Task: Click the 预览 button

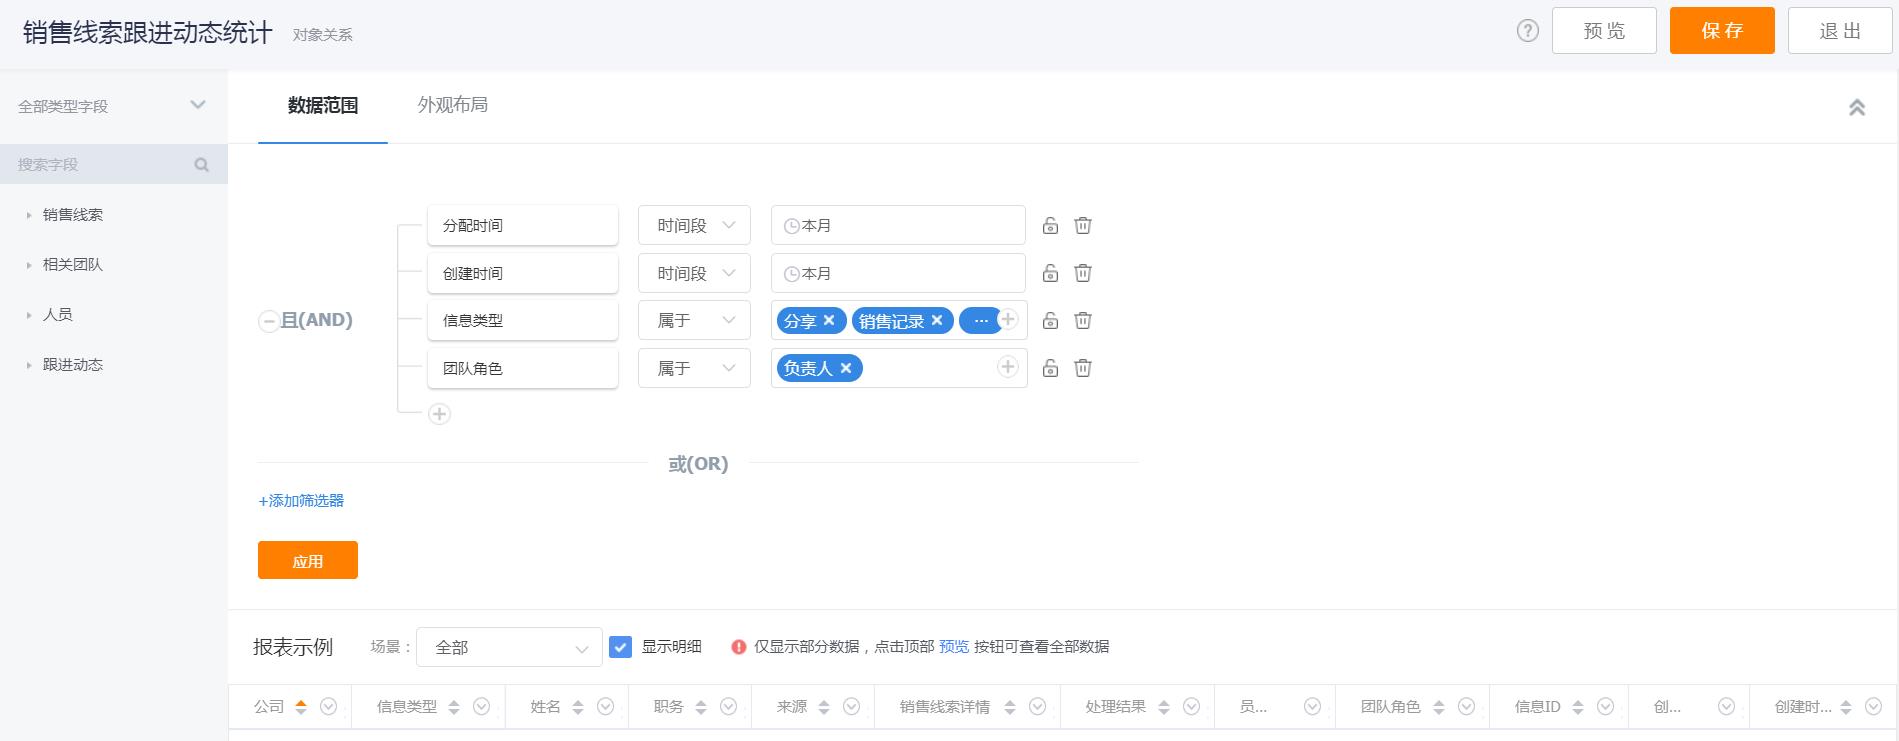Action: pyautogui.click(x=1604, y=31)
